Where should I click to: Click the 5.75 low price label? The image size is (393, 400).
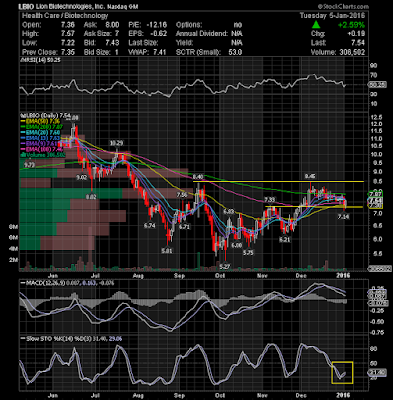click(x=248, y=253)
